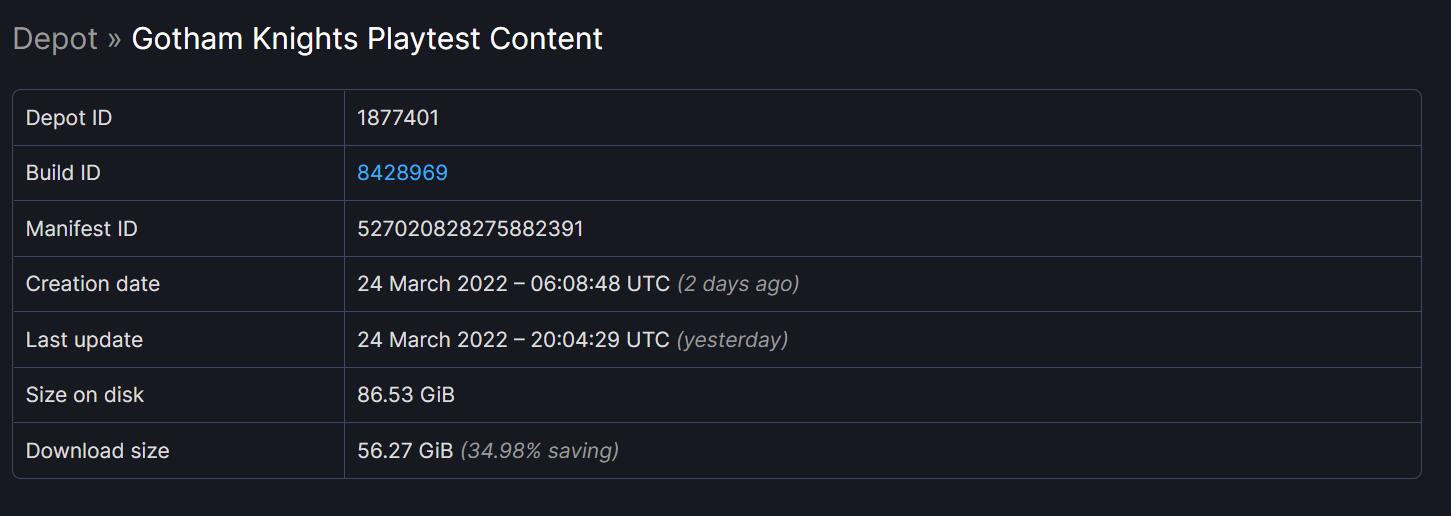Click the » breadcrumb separator
Viewport: 1451px width, 516px height.
click(114, 39)
